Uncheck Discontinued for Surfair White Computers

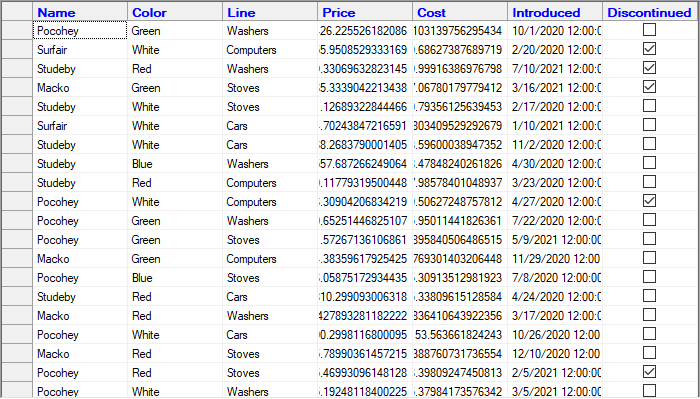pyautogui.click(x=649, y=49)
